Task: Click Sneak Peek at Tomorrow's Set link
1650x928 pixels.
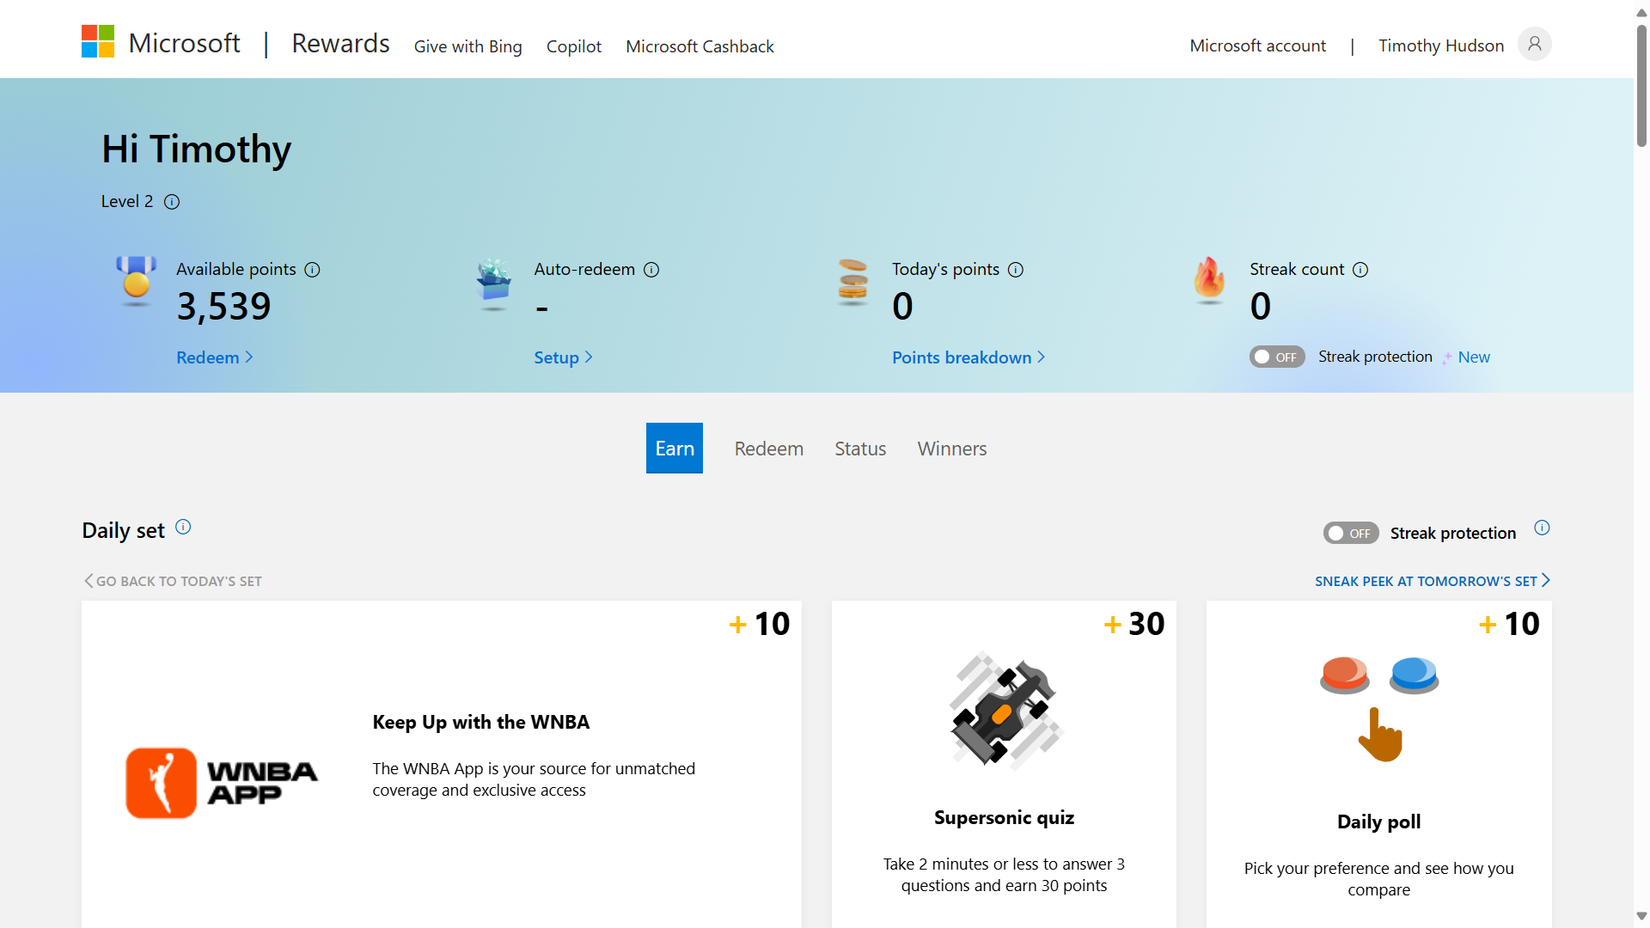Action: [1431, 581]
